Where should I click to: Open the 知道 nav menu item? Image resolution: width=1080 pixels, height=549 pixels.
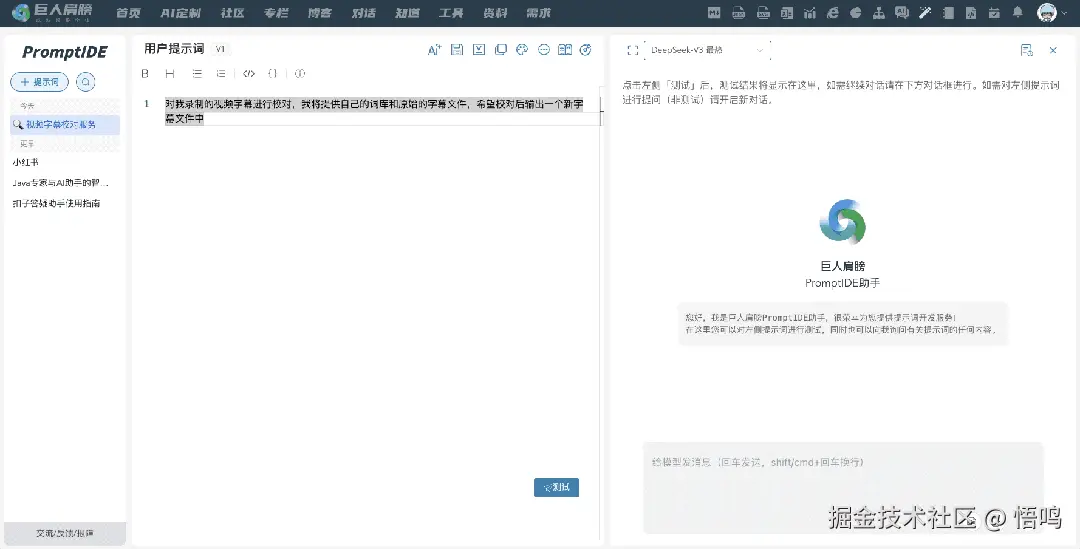click(x=407, y=12)
